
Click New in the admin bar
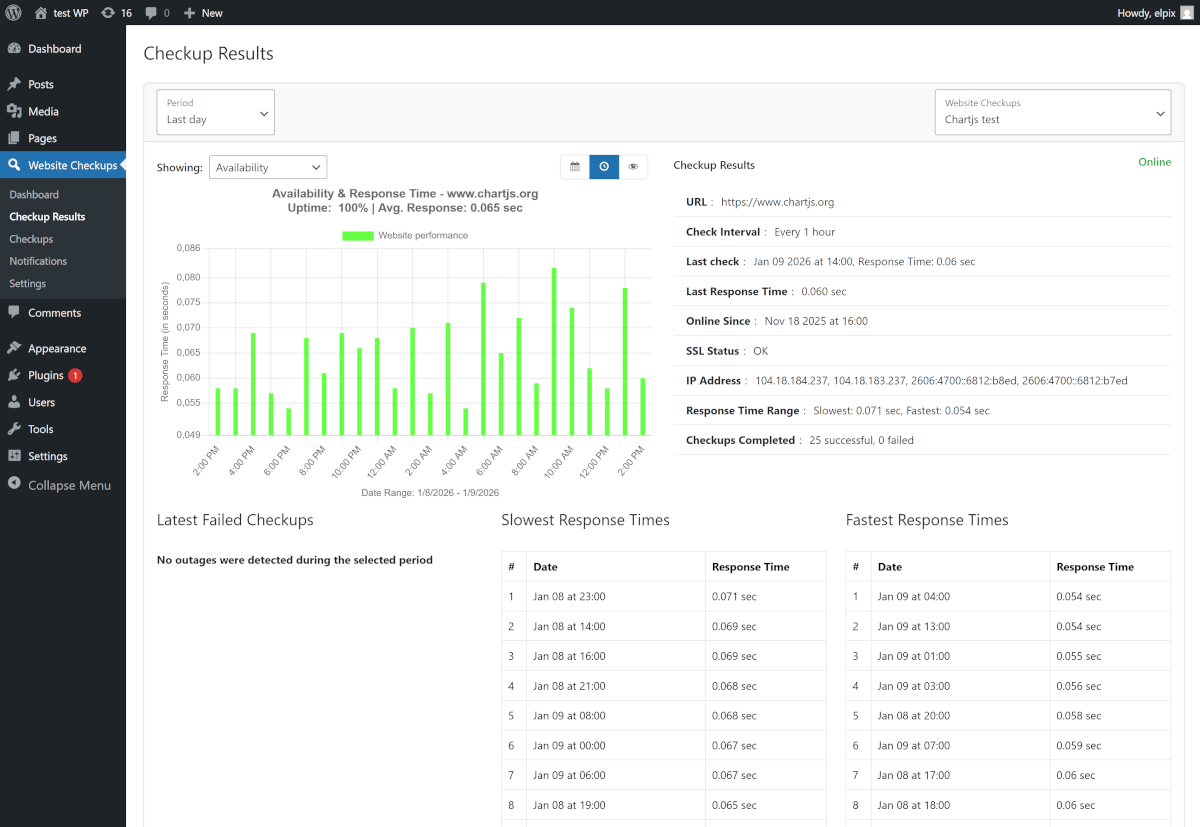[203, 13]
